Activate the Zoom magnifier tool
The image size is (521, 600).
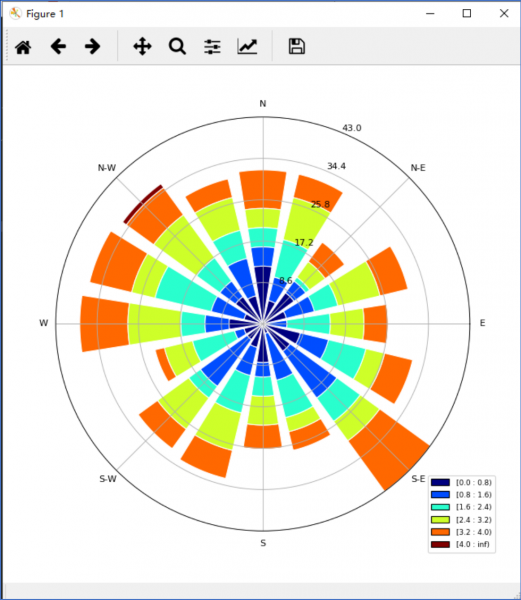point(177,47)
